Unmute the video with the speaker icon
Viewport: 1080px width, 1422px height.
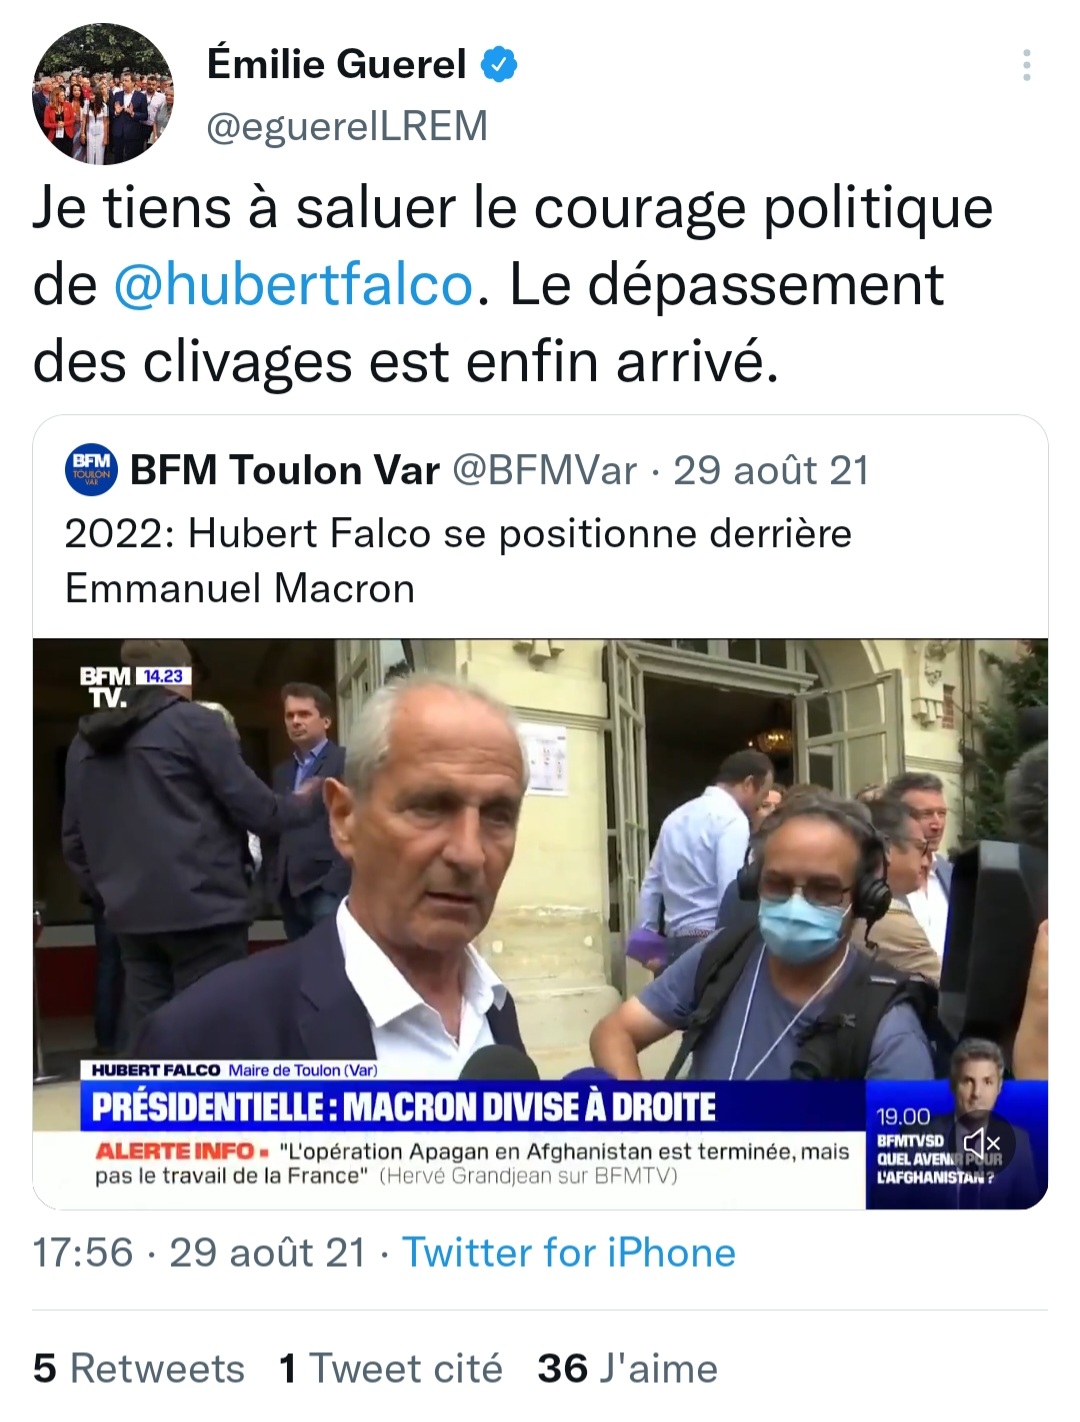click(981, 1142)
